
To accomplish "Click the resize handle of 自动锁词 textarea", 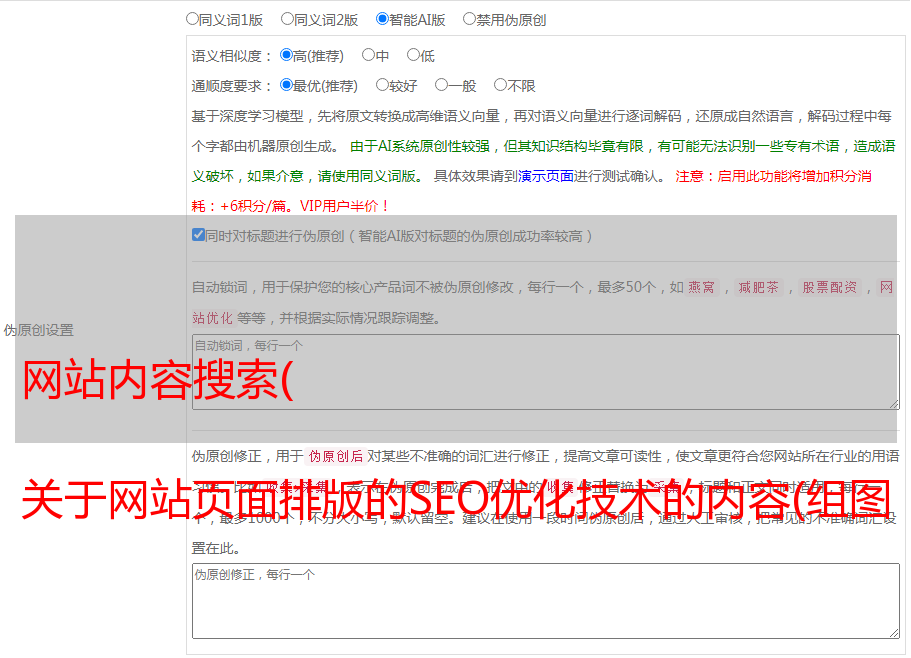I will point(894,404).
